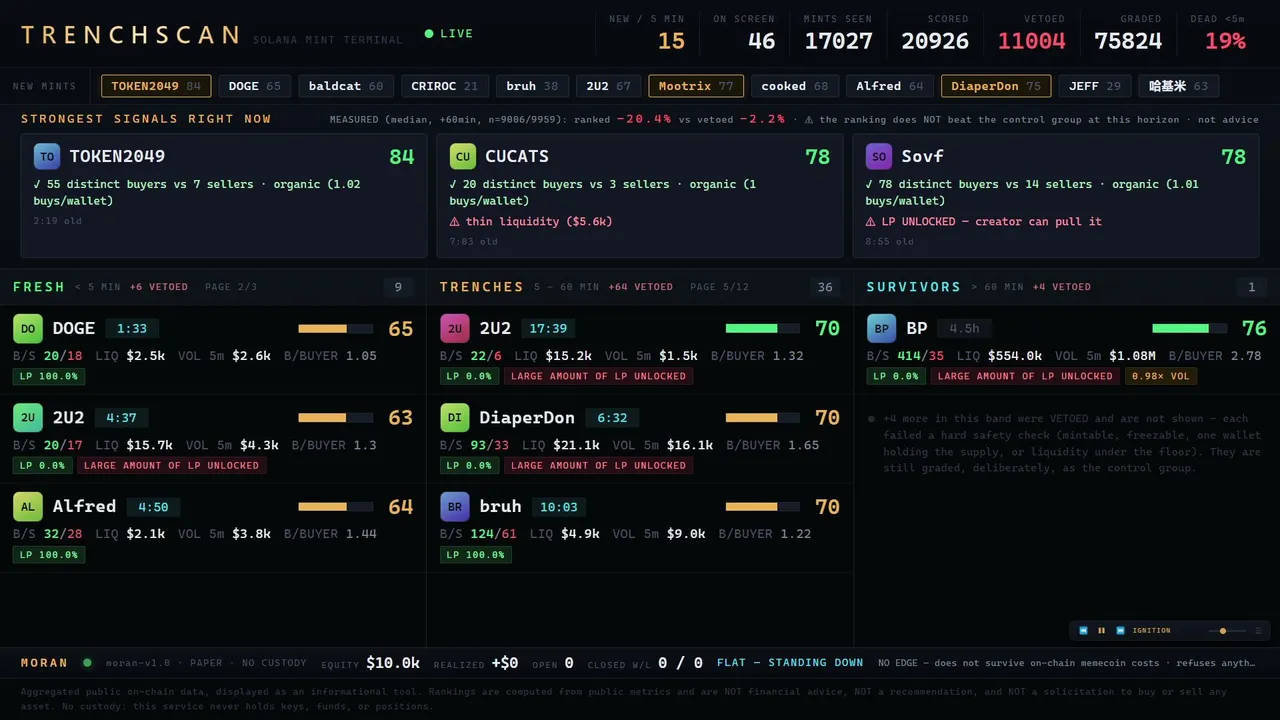
Task: Select the TOKEN2049 84 chip in new mints
Action: tap(156, 86)
